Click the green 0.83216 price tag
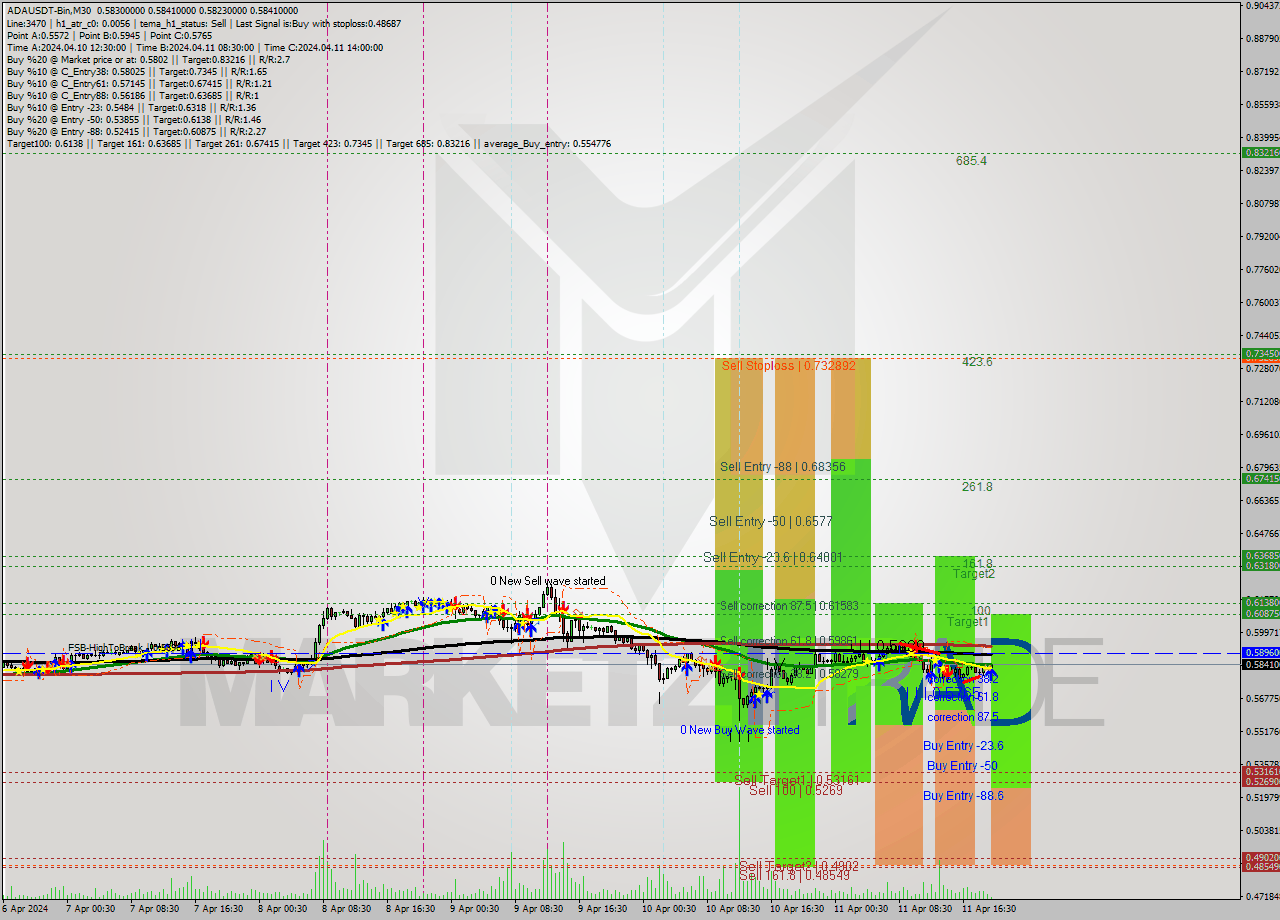Image resolution: width=1280 pixels, height=920 pixels. (x=1260, y=153)
